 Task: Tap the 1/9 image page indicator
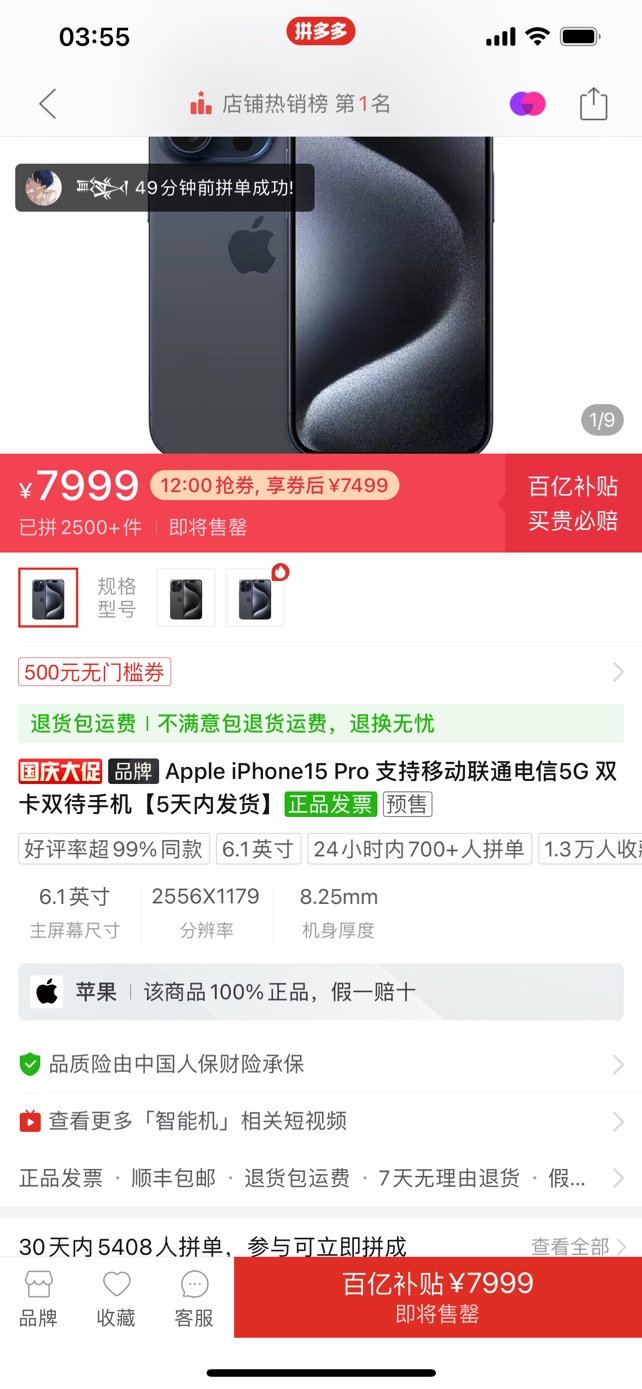tap(602, 420)
